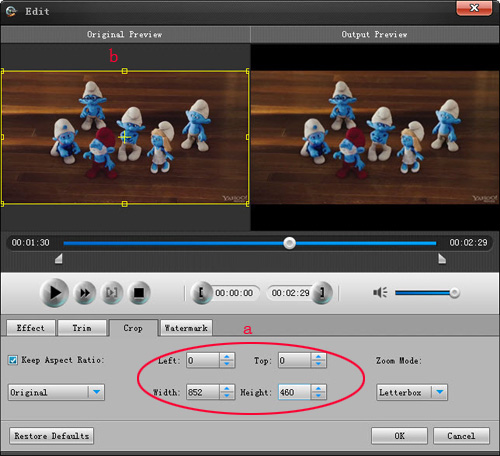This screenshot has height=456, width=500.
Task: Increase the Left crop value
Action: (227, 357)
